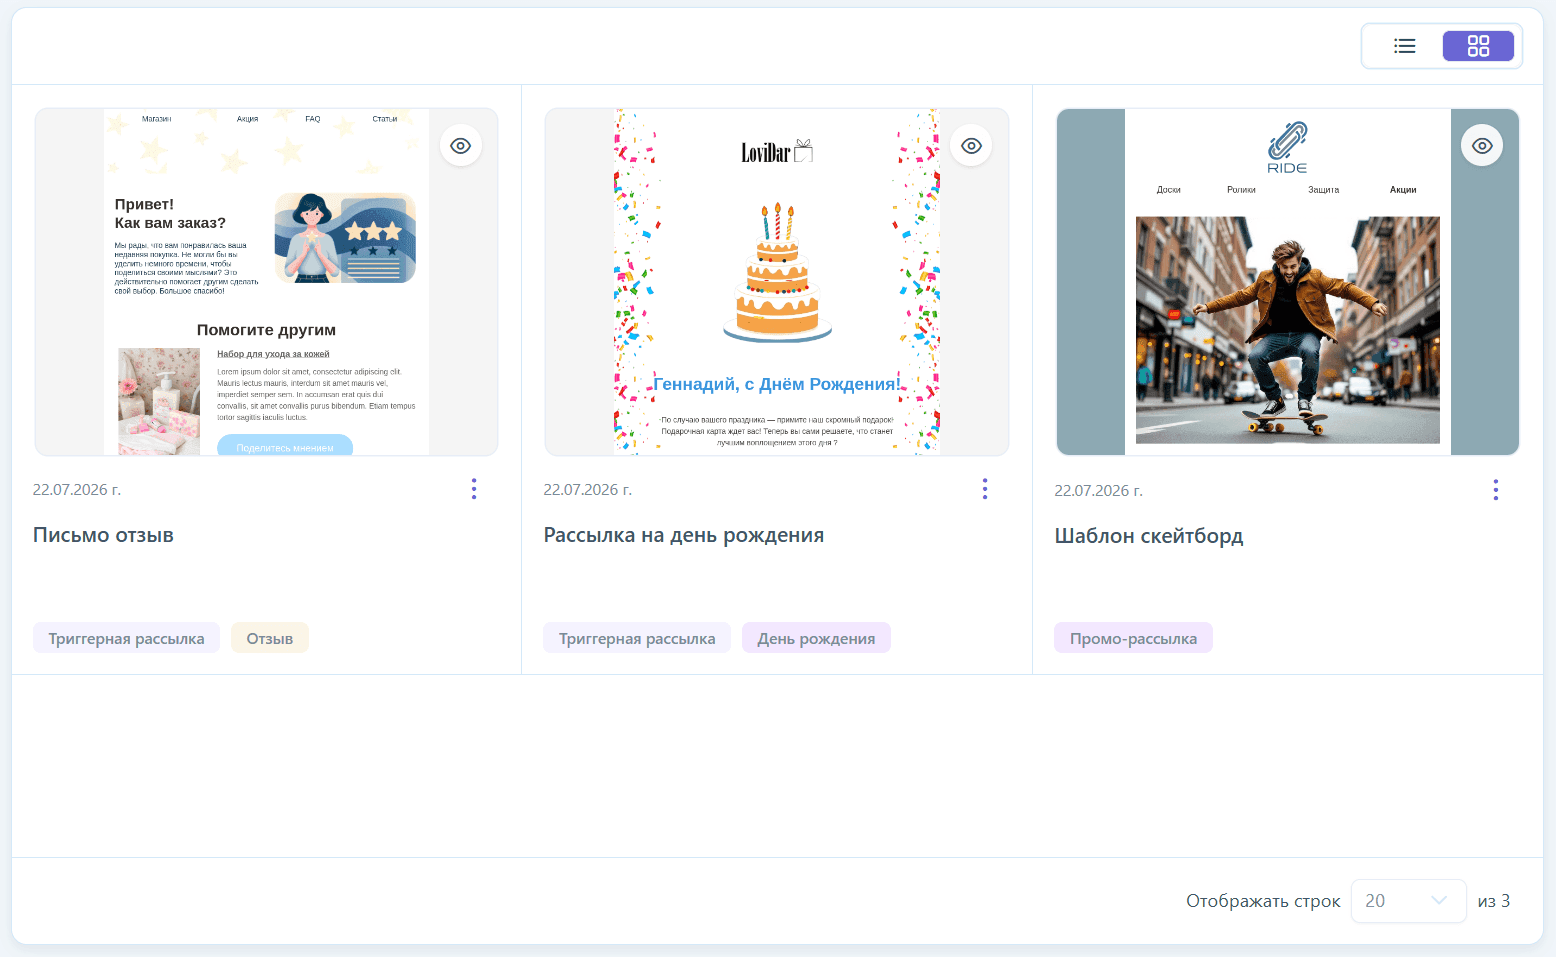1556x957 pixels.
Task: Open the Письмо отзыв title
Action: tap(103, 535)
